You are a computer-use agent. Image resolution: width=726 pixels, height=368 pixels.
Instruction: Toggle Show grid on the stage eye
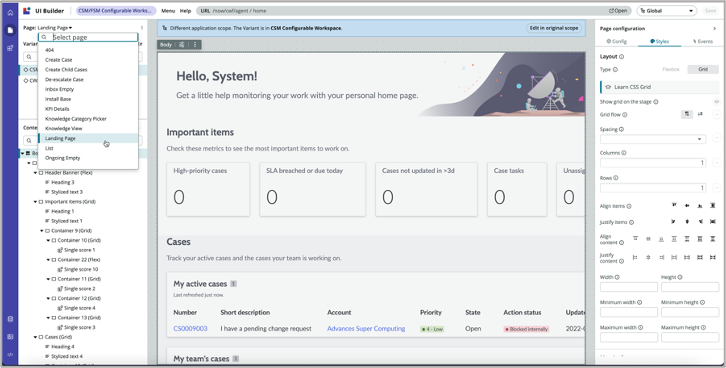point(716,102)
